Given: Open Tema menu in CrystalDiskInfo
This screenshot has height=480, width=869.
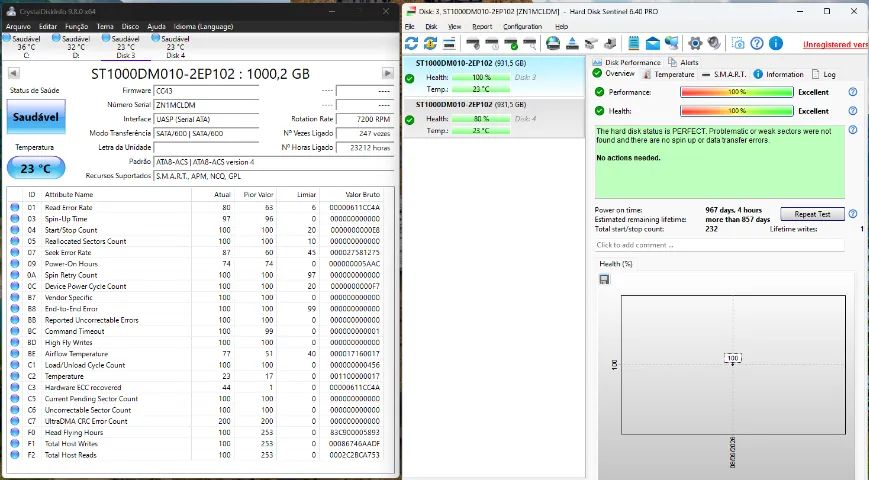Looking at the screenshot, I should coord(105,27).
